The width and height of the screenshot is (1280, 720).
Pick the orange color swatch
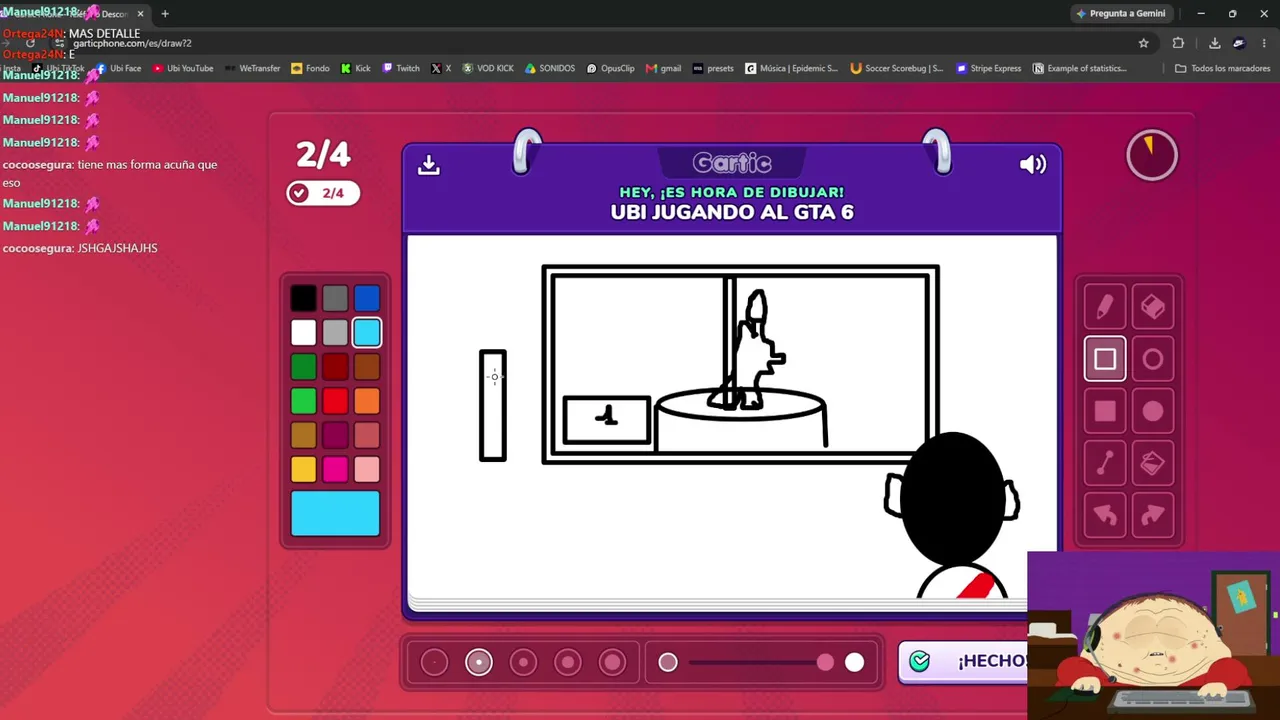(367, 401)
